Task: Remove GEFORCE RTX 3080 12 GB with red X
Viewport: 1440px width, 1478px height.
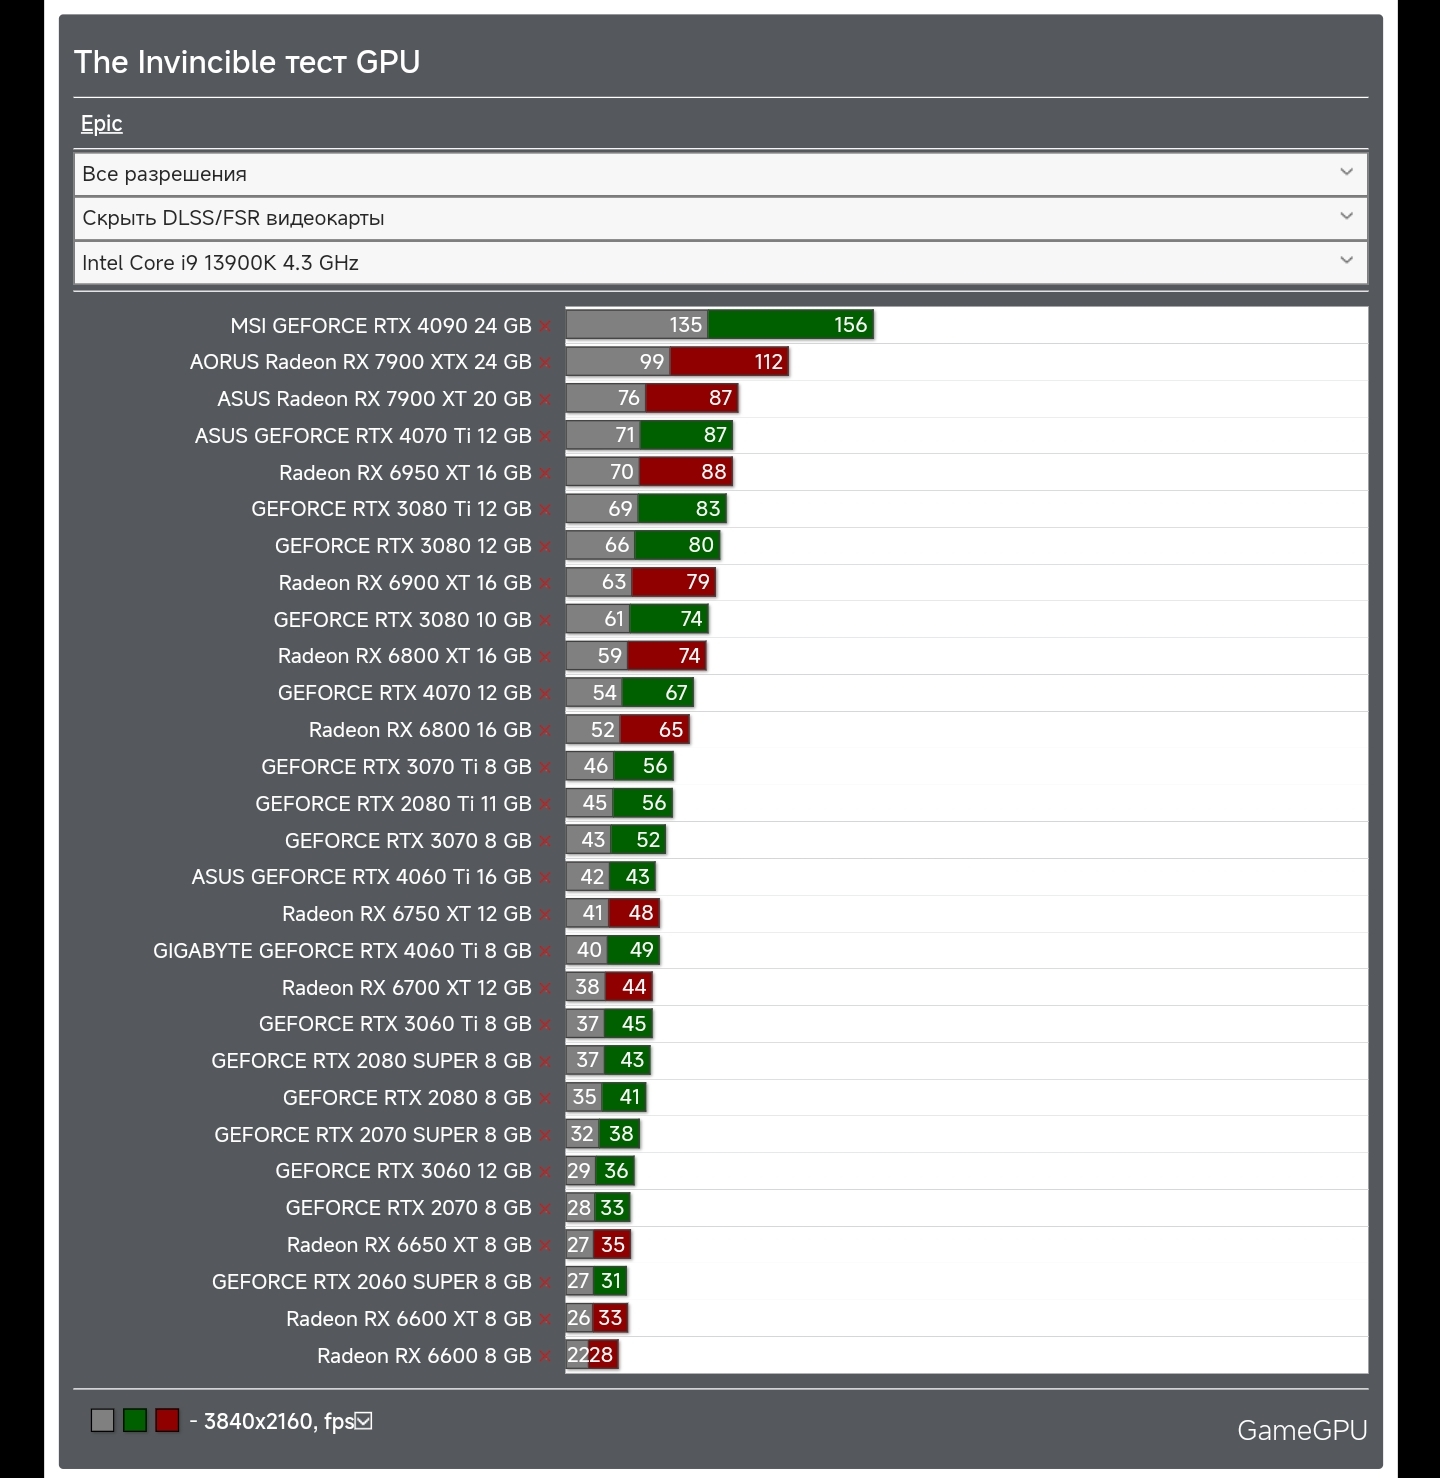Action: click(545, 547)
